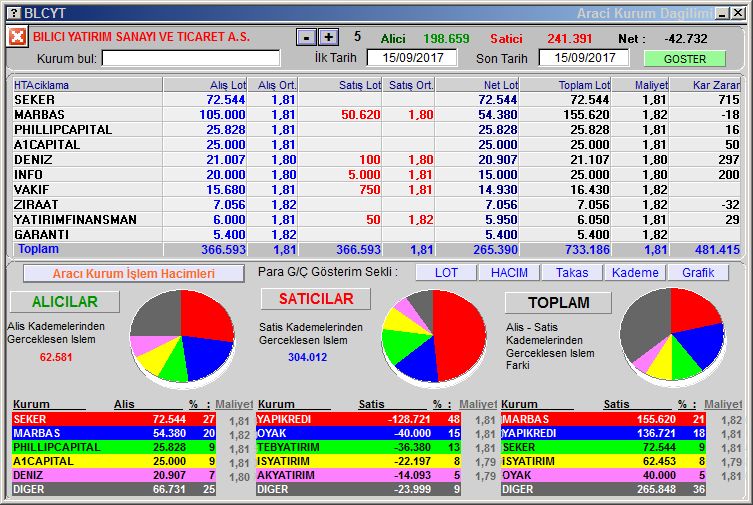Screen dimensions: 753x505
Task: Select the PHILLIPCAPITAL row in top table
Action: click(x=376, y=129)
